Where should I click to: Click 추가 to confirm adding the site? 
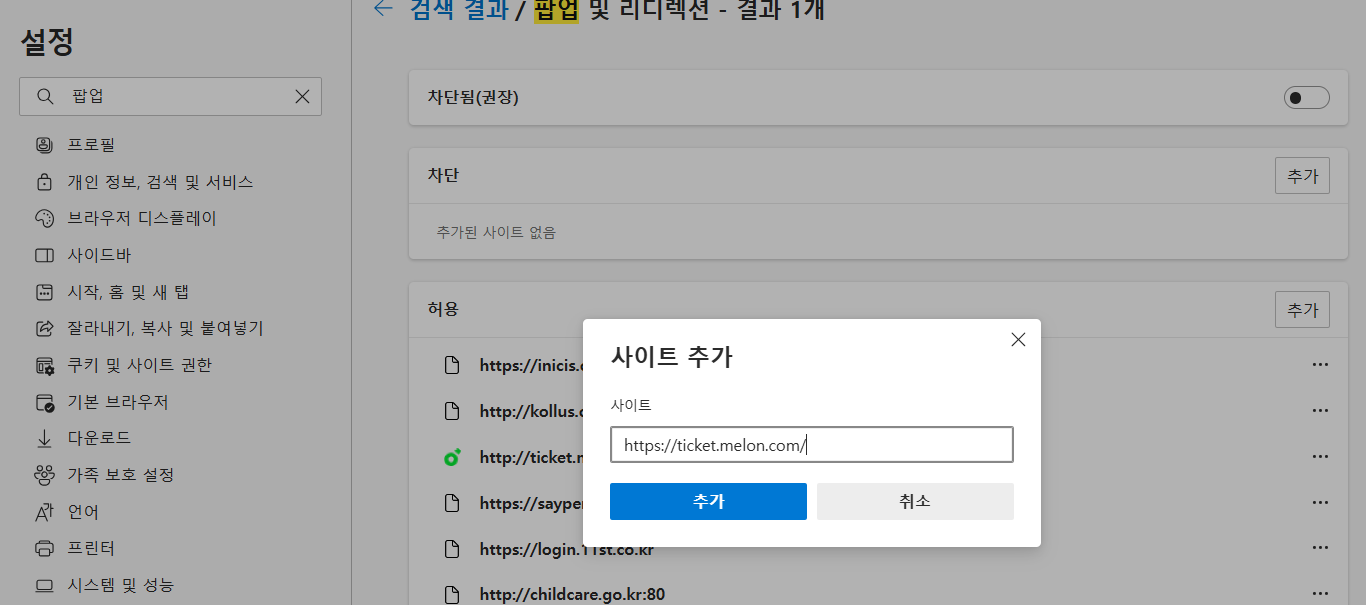pyautogui.click(x=708, y=502)
